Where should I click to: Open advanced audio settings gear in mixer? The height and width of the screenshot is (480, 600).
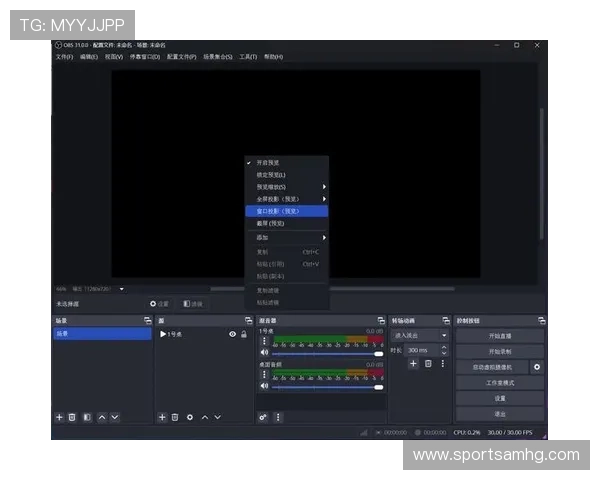tap(263, 417)
